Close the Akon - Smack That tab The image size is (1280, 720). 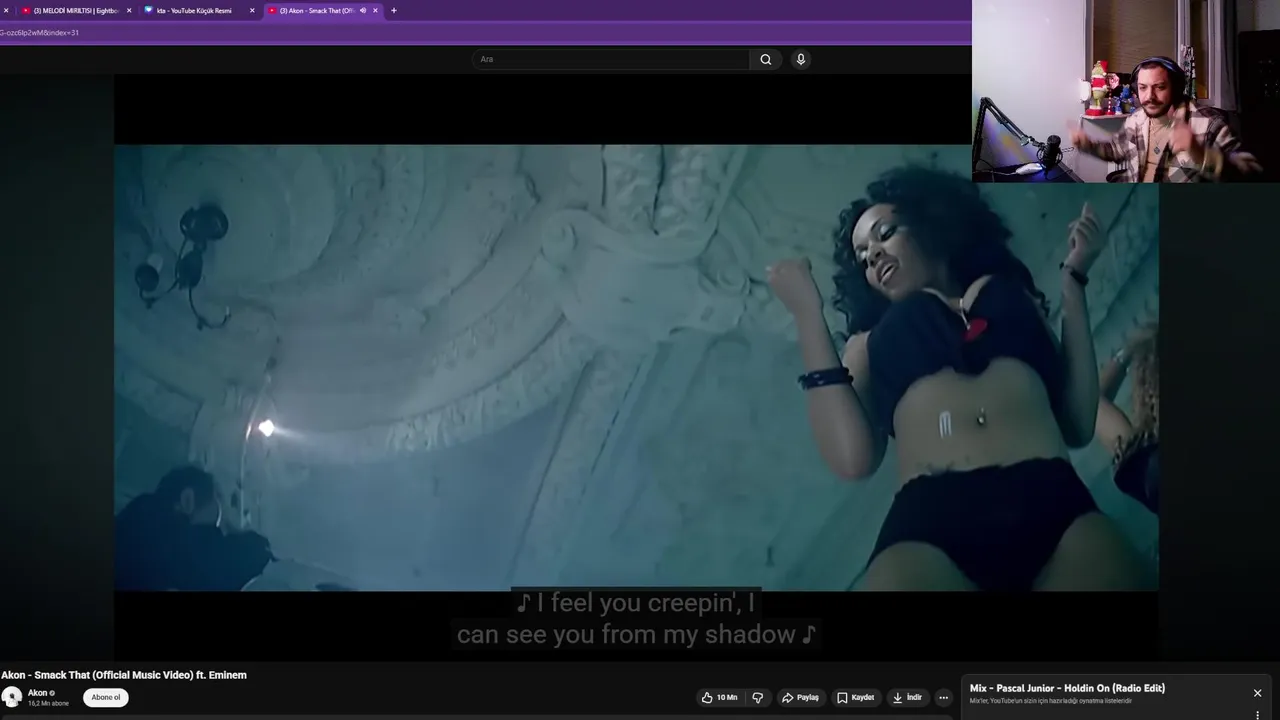[375, 11]
